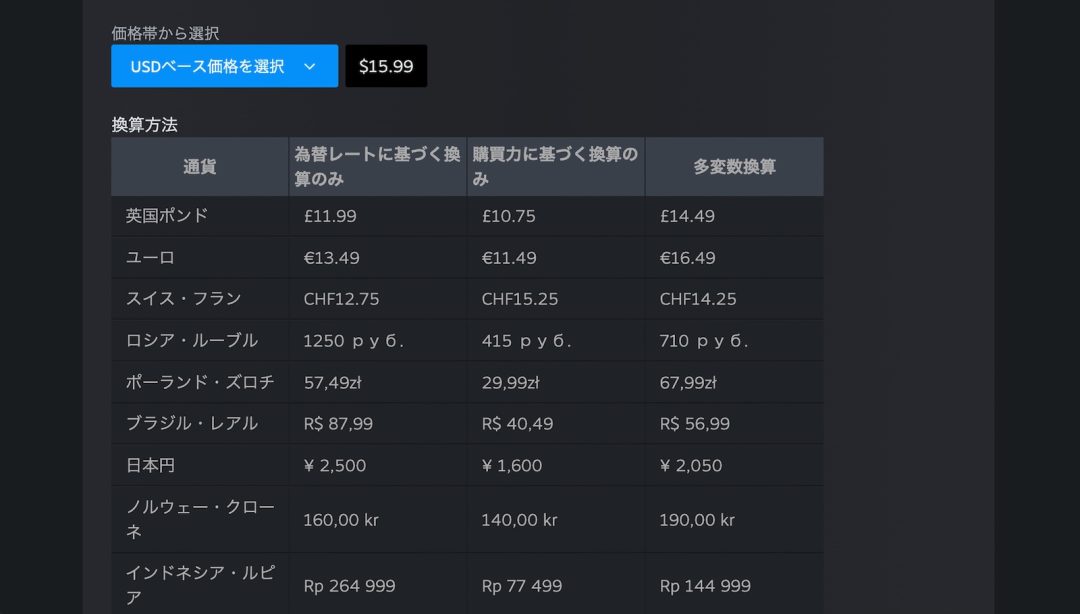Click the $15.99 price box

pyautogui.click(x=386, y=66)
